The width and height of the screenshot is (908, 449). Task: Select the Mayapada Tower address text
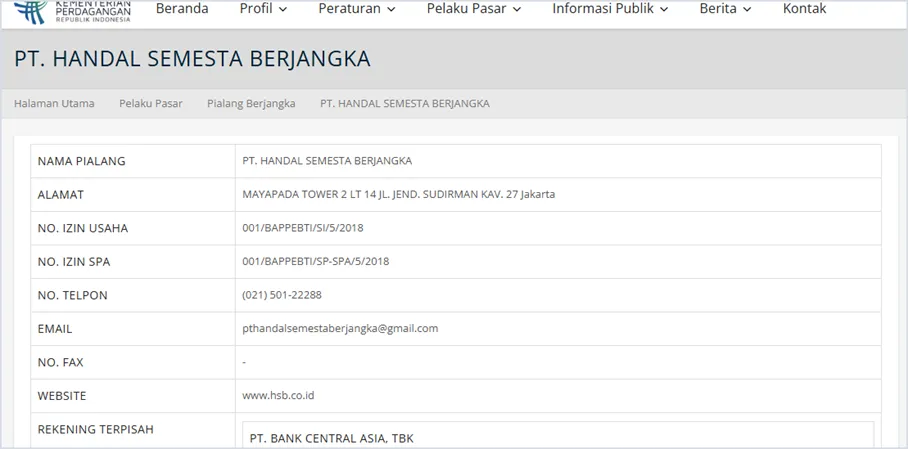click(398, 195)
